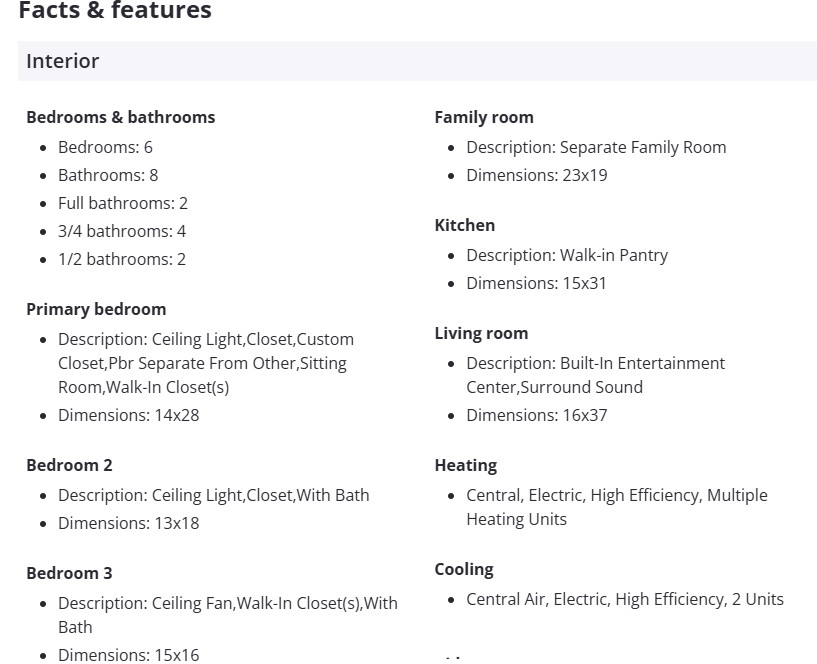Image resolution: width=817 pixels, height=664 pixels.
Task: Click the Separate Family Room description
Action: (x=596, y=147)
